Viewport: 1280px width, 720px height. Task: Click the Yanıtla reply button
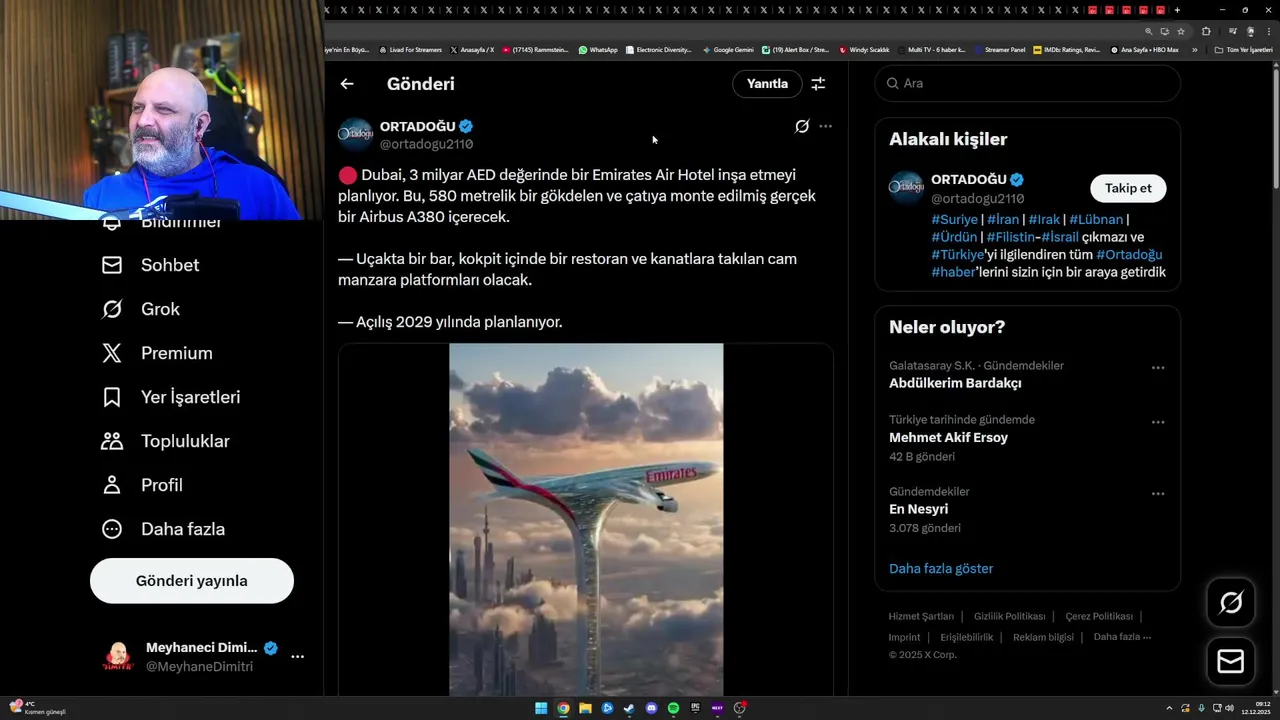pyautogui.click(x=767, y=84)
